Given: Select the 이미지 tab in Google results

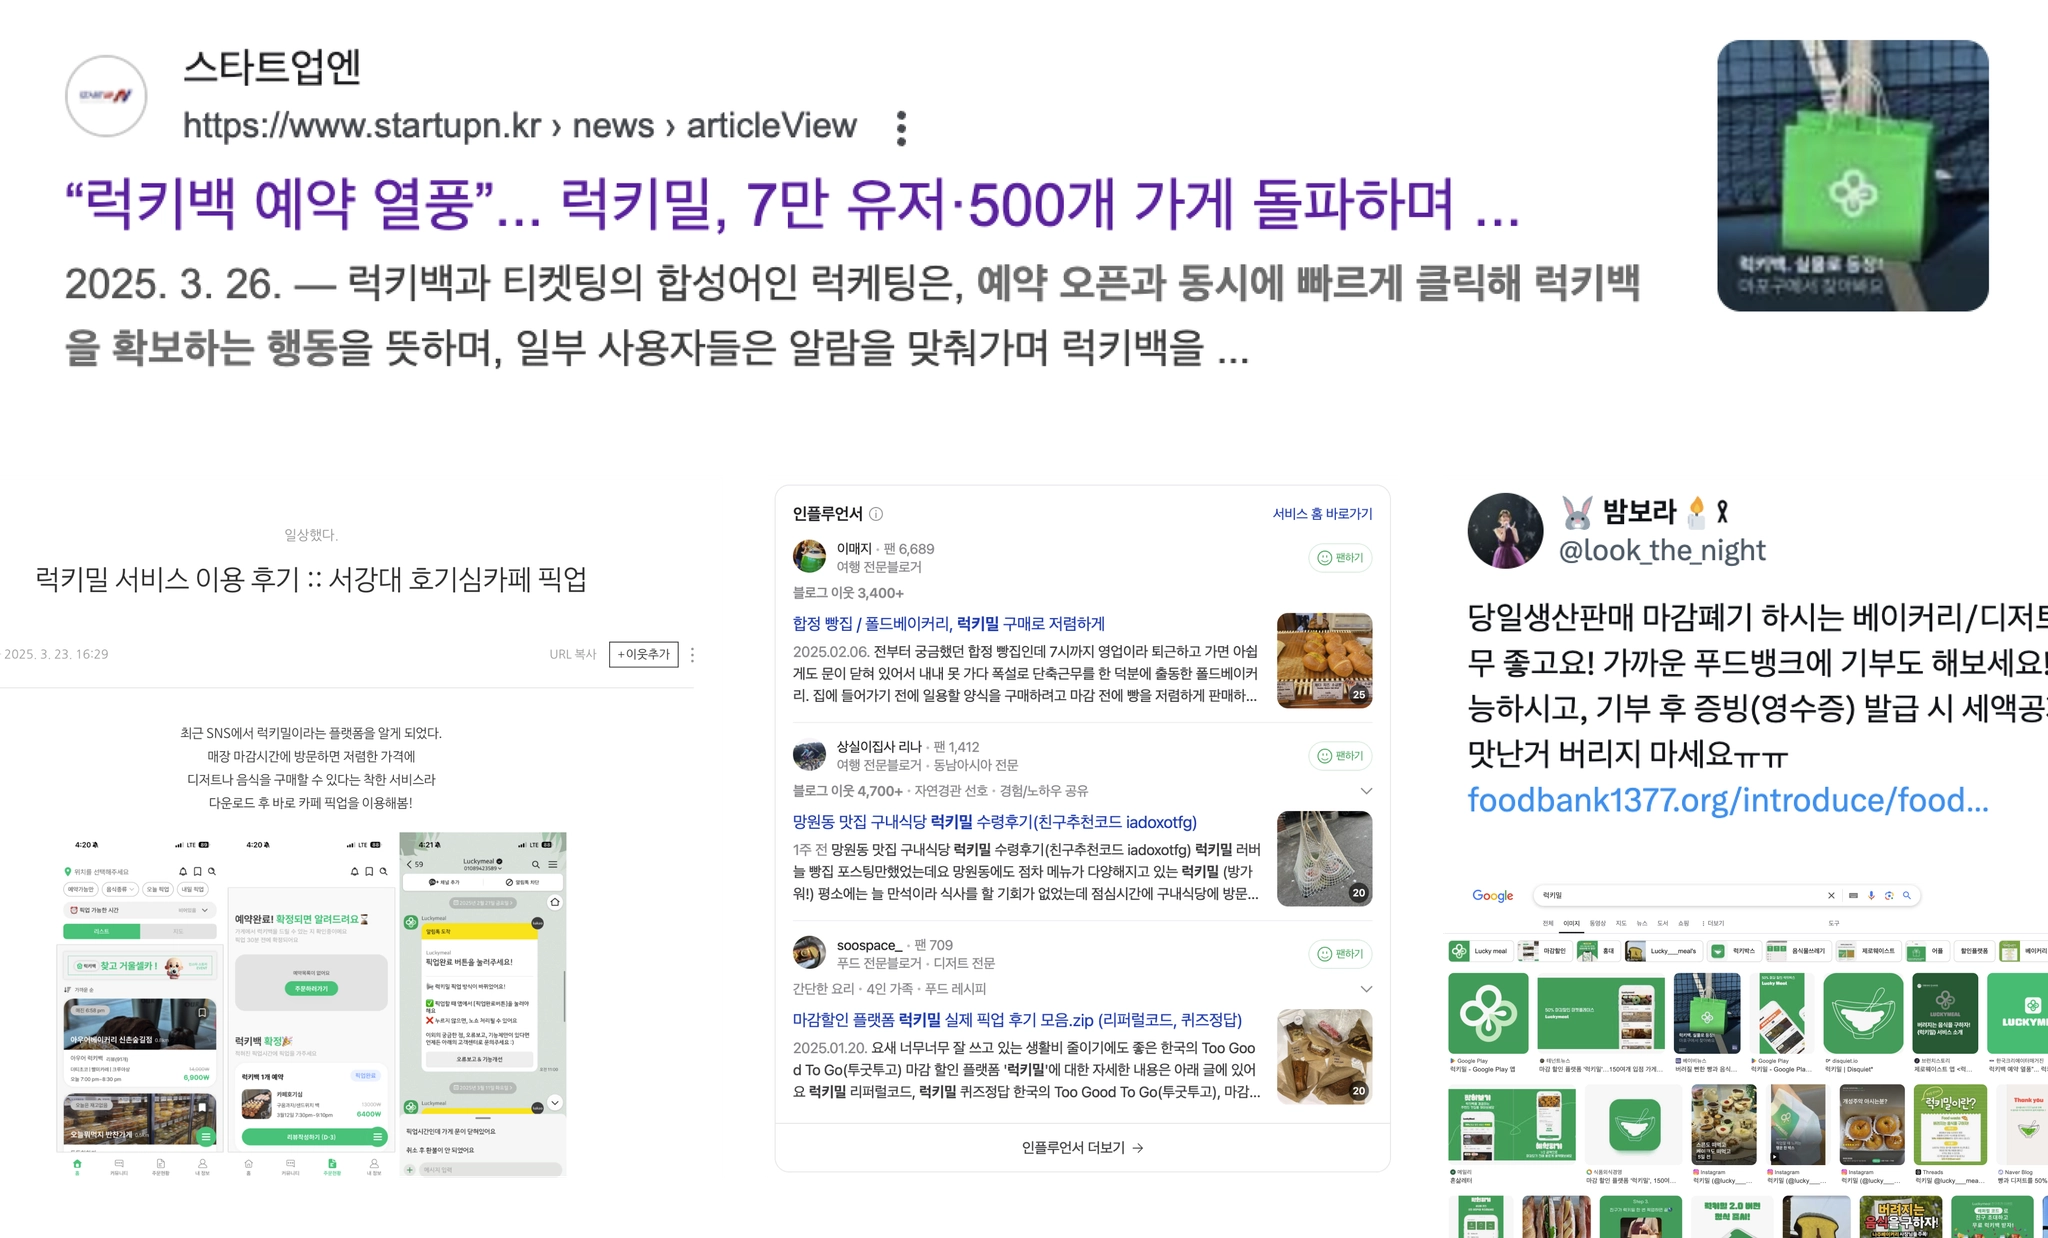Looking at the screenshot, I should tap(1571, 923).
